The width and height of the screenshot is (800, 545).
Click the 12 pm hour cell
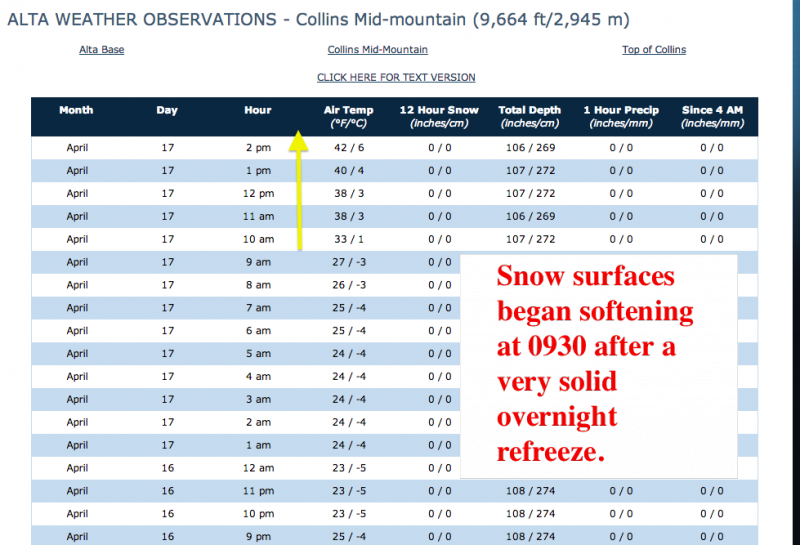(x=258, y=193)
